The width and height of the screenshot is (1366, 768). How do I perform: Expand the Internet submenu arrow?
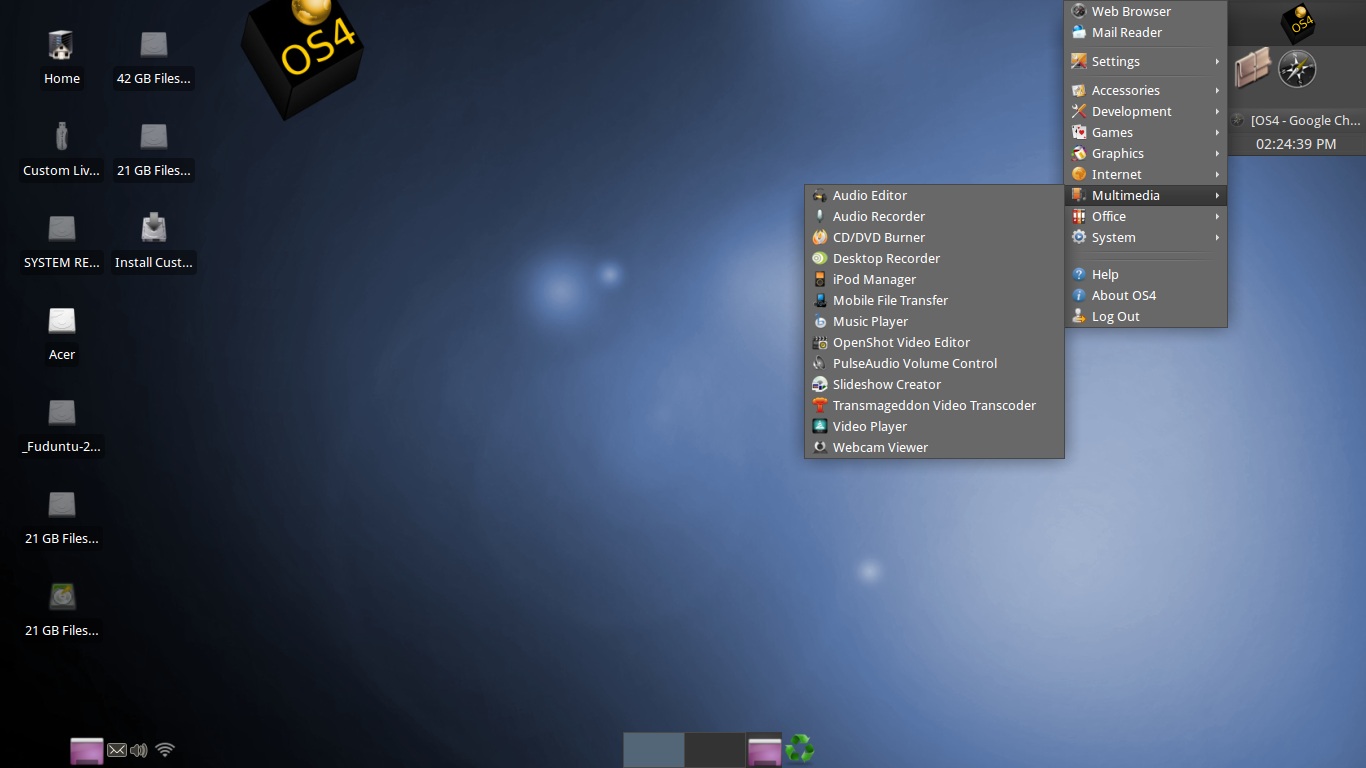1217,175
